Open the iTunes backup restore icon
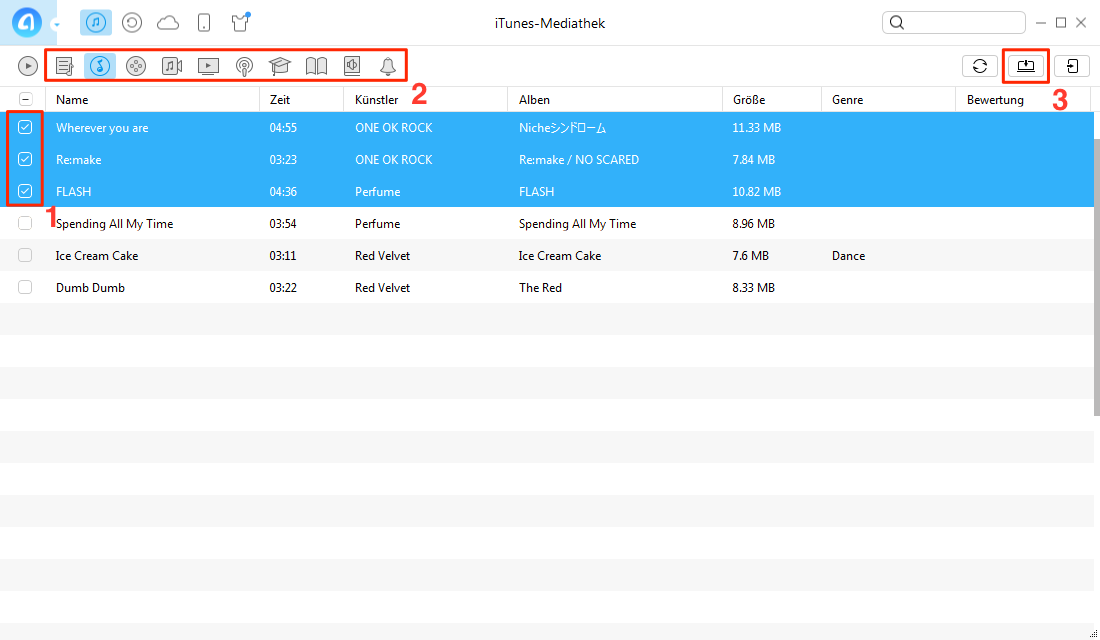This screenshot has width=1100, height=640. (132, 23)
